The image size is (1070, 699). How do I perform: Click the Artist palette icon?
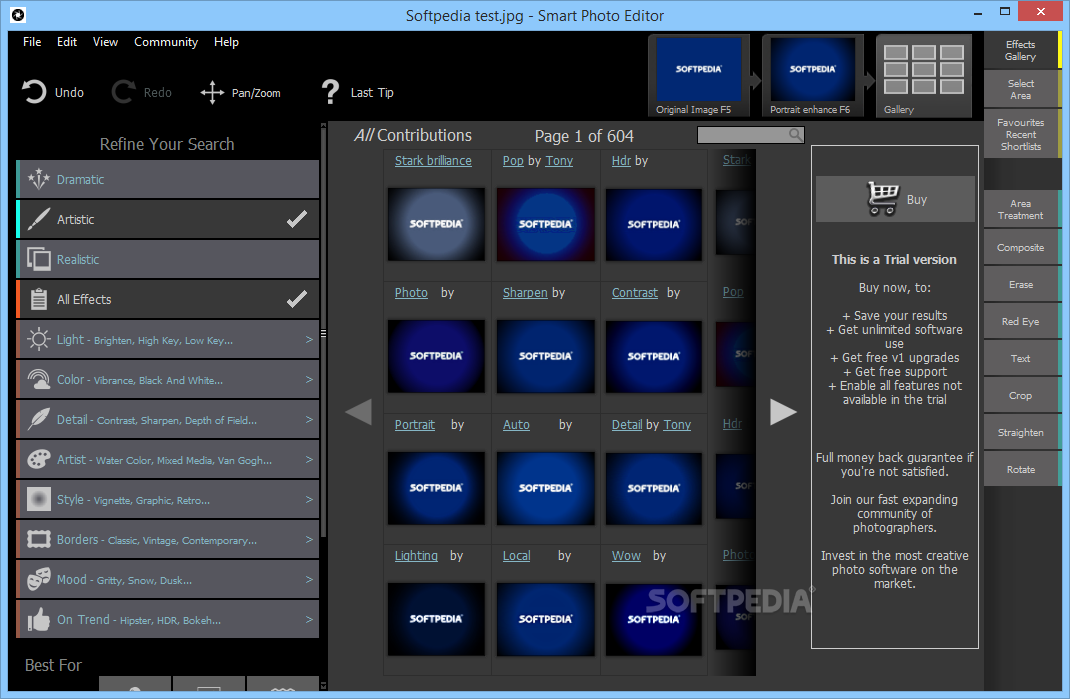[39, 459]
